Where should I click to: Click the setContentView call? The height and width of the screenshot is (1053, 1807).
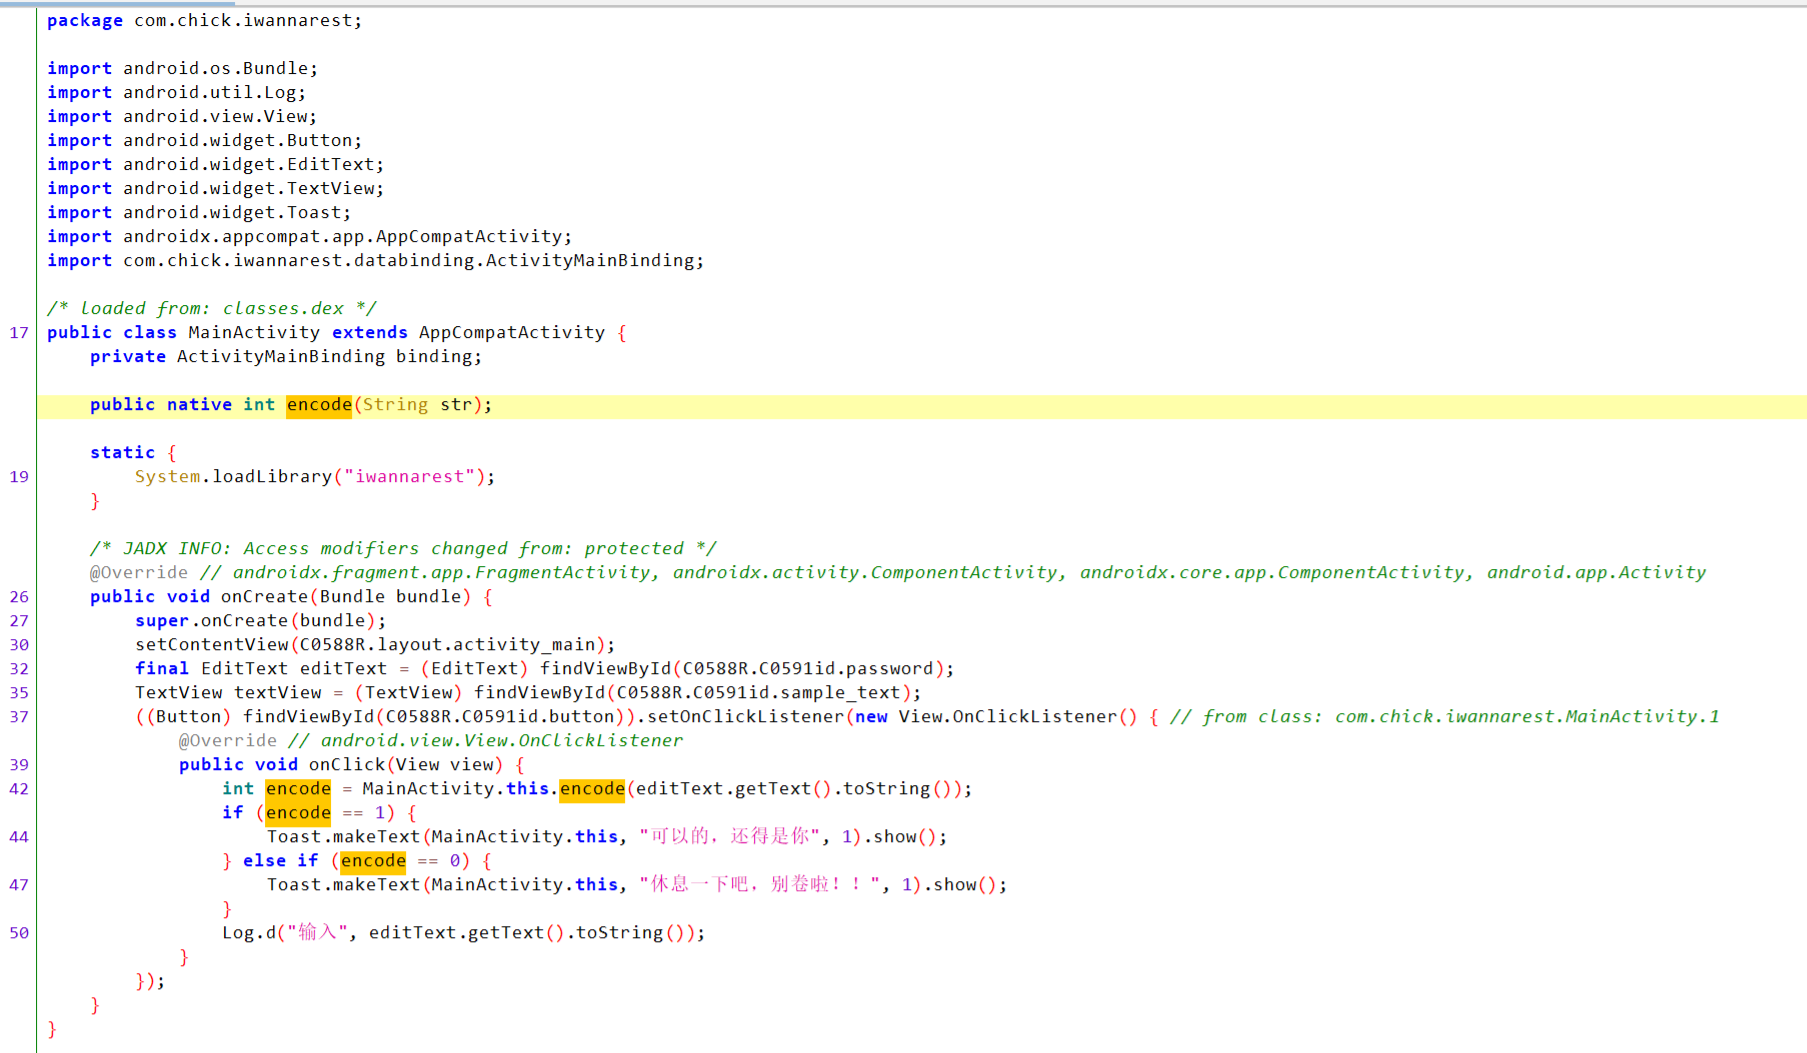[x=211, y=645]
